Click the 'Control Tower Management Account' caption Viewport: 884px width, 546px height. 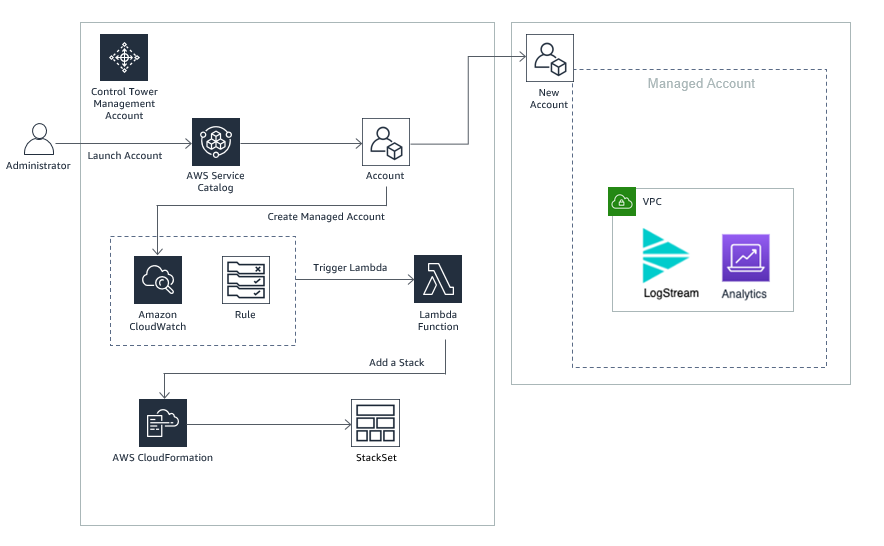click(x=124, y=104)
